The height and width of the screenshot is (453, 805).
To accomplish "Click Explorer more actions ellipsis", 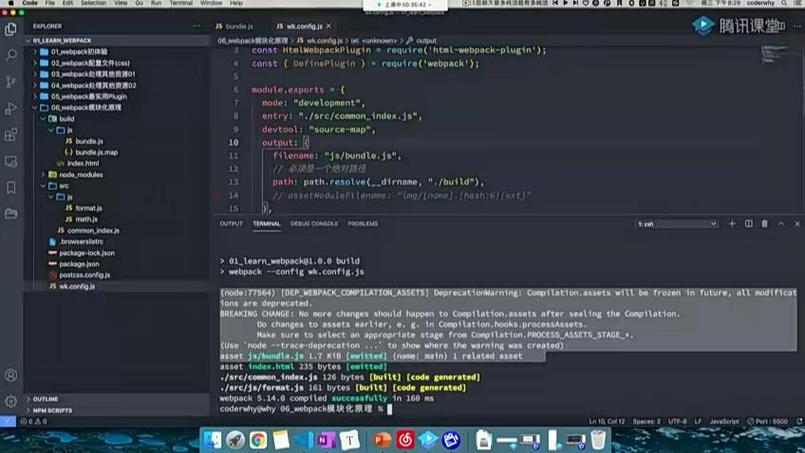I will tap(197, 26).
